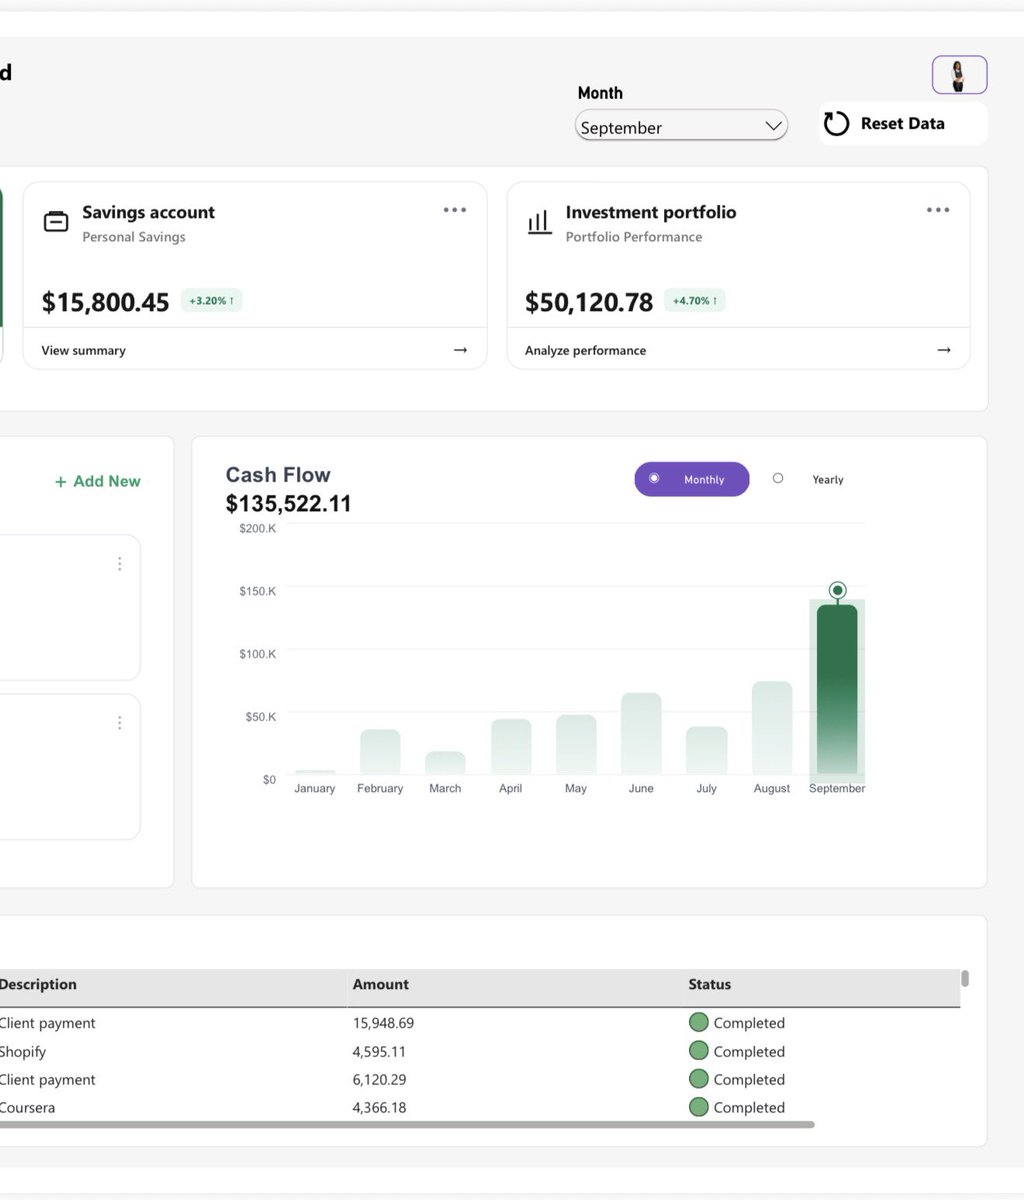
Task: Click View summary link
Action: pyautogui.click(x=84, y=350)
